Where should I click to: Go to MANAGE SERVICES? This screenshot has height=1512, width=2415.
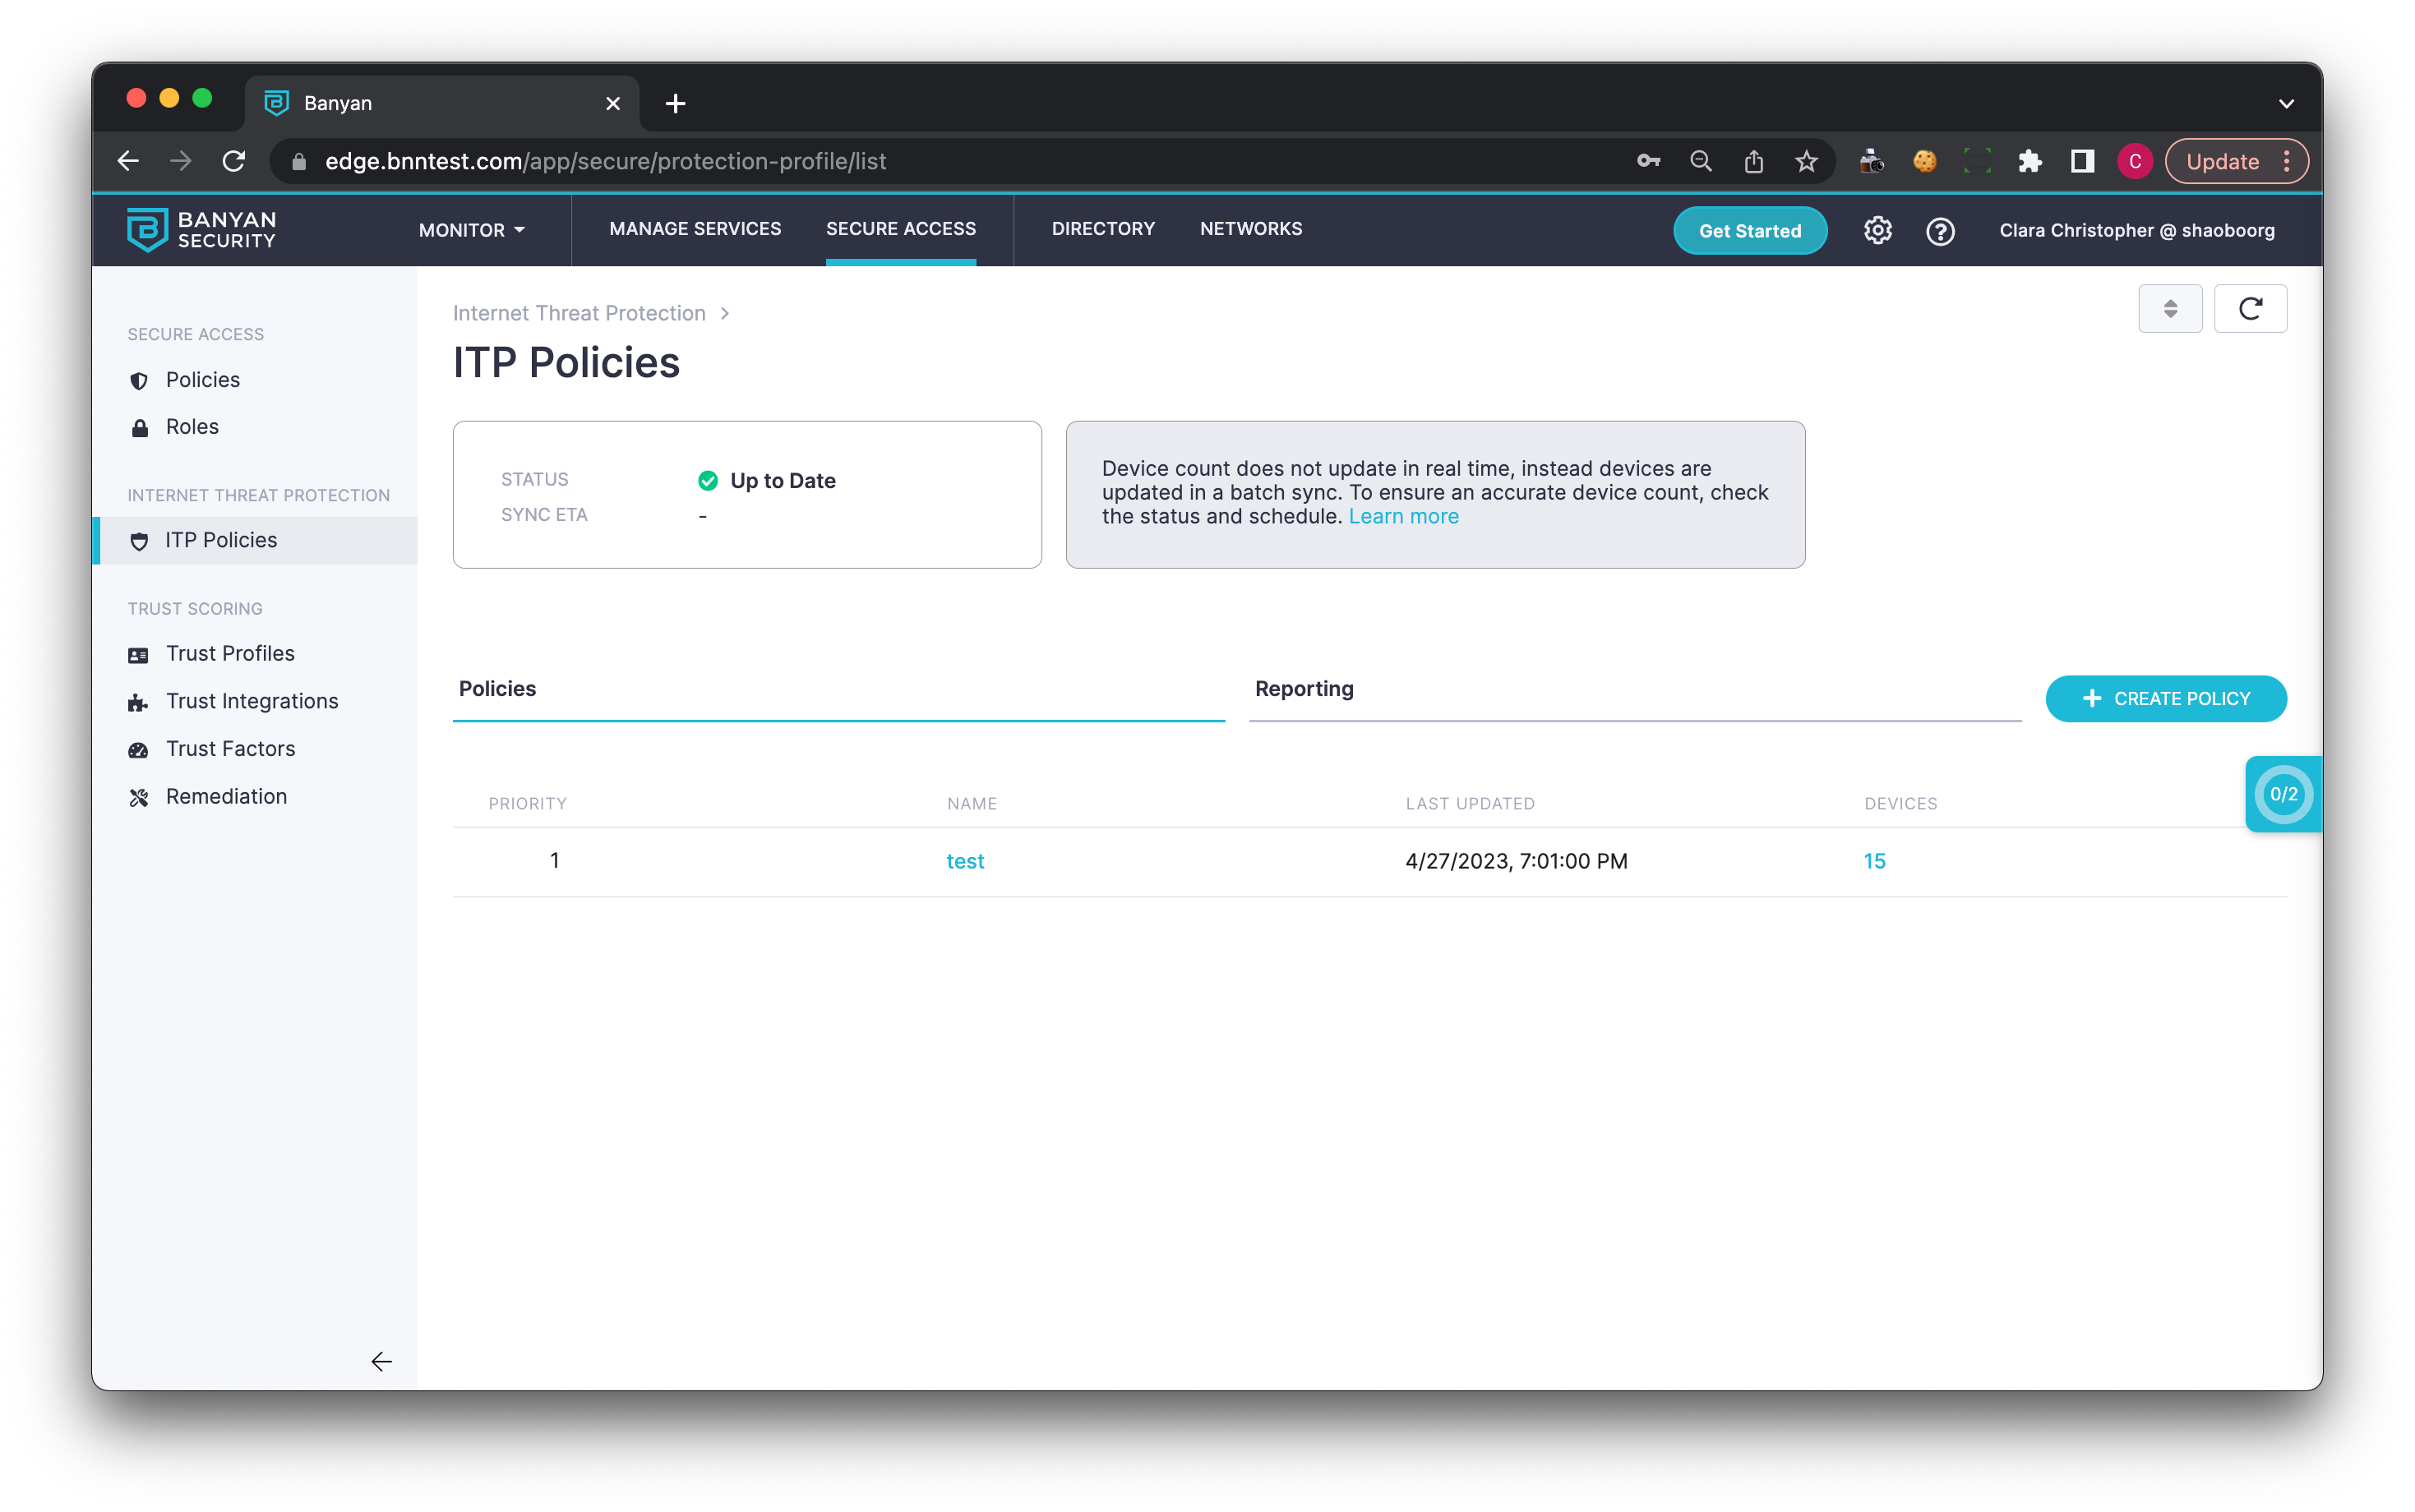click(695, 229)
